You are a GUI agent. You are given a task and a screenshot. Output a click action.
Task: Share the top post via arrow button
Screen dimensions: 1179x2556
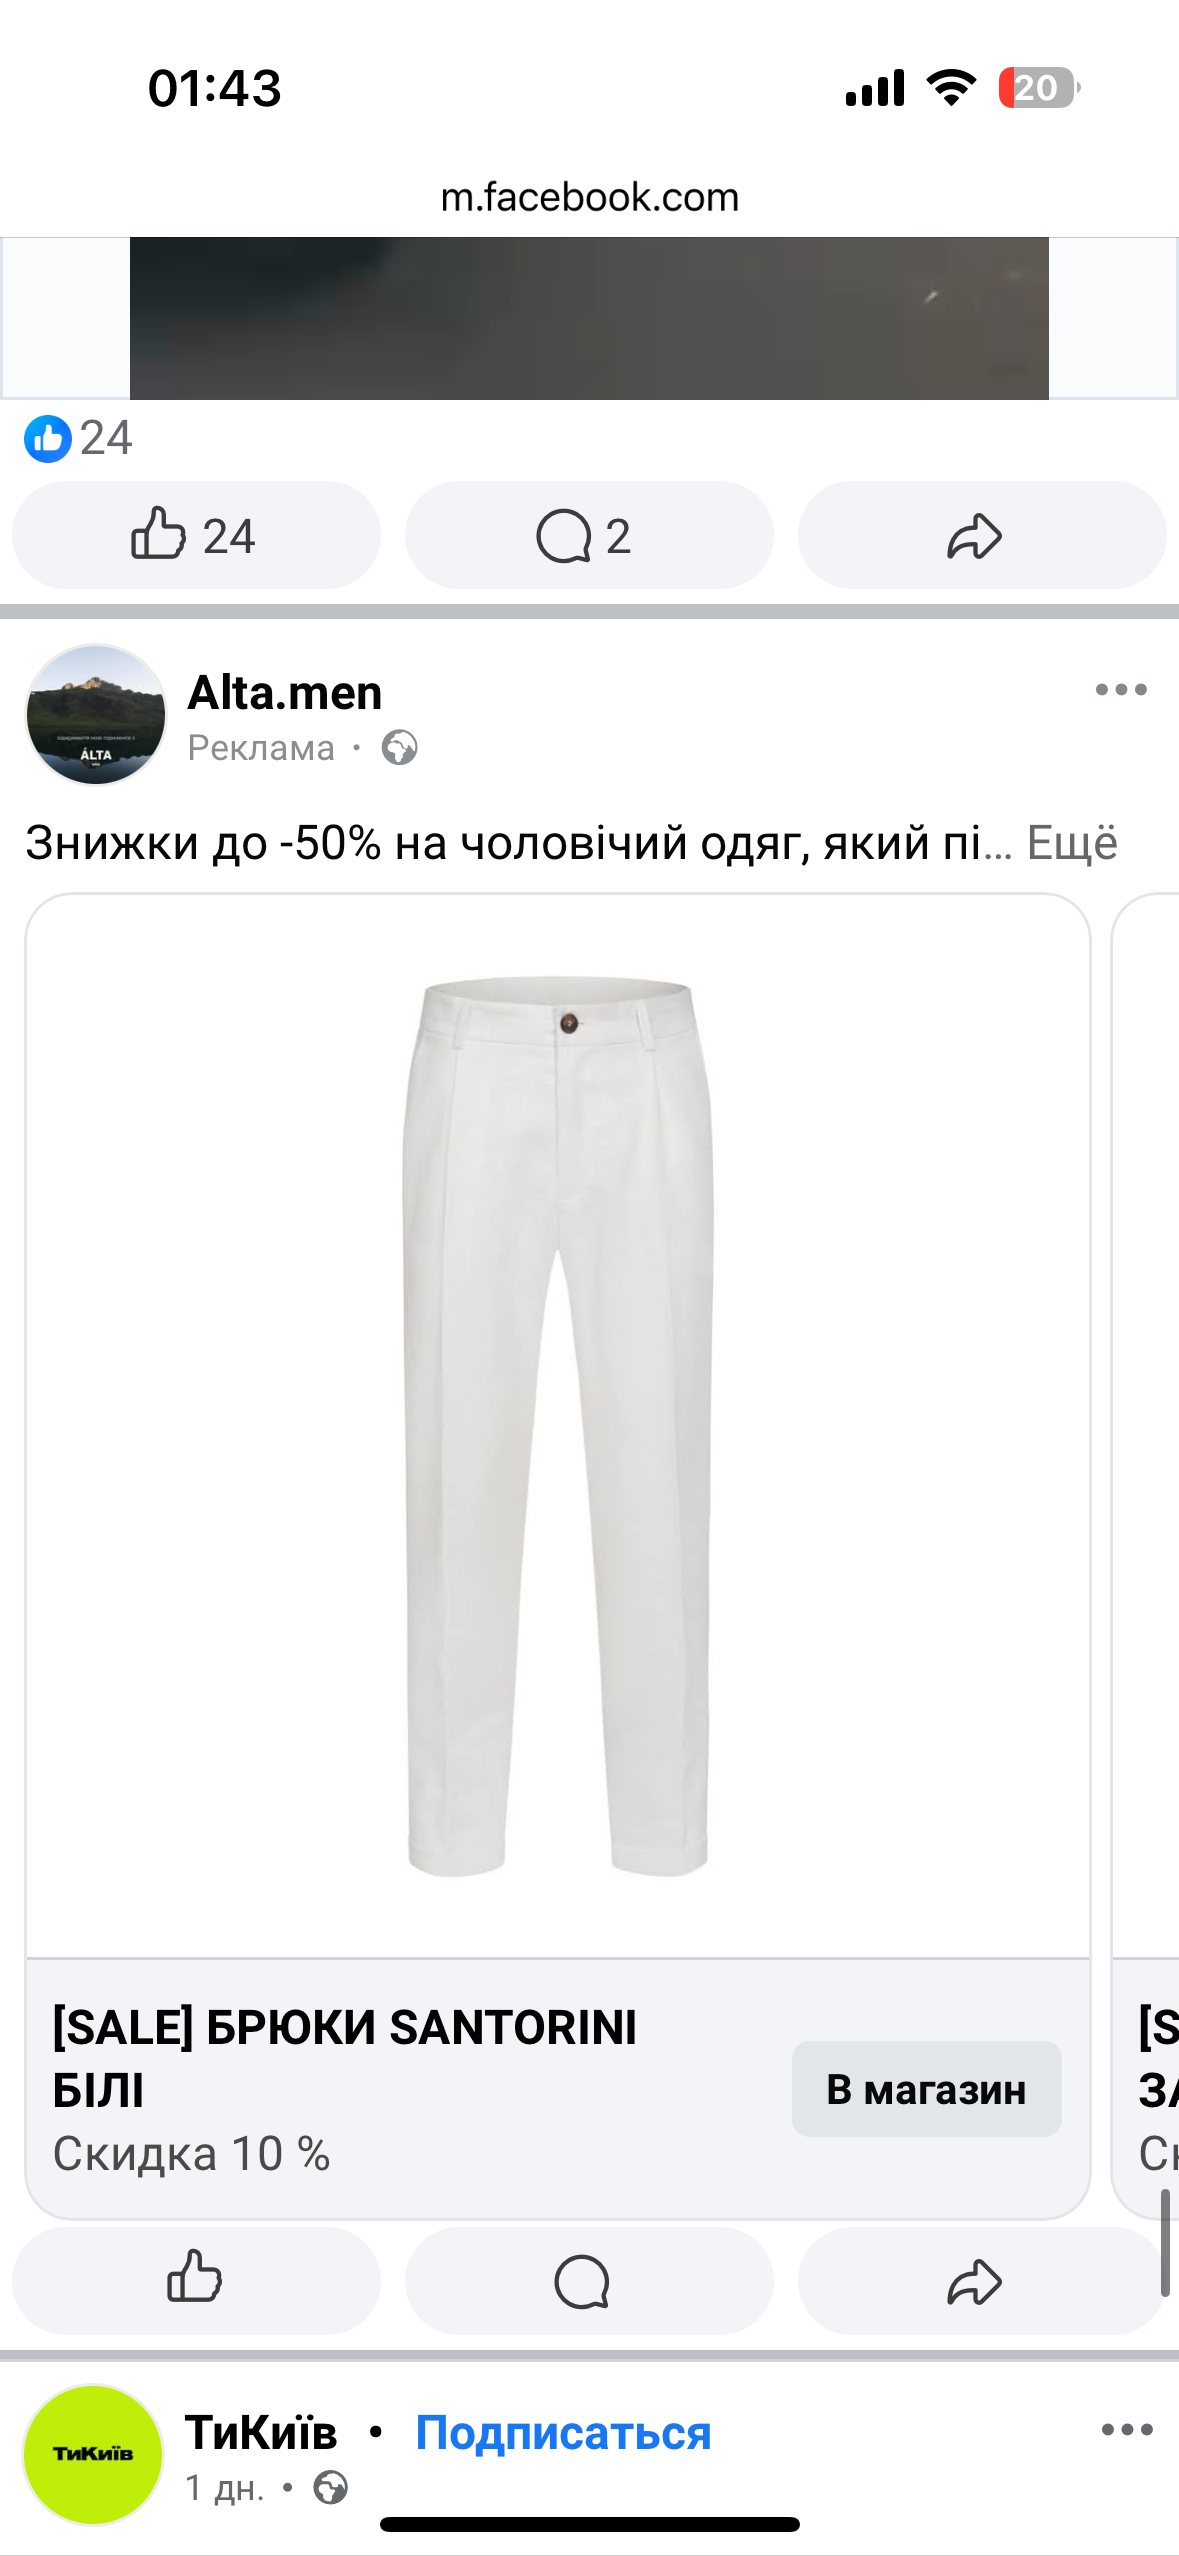[982, 535]
